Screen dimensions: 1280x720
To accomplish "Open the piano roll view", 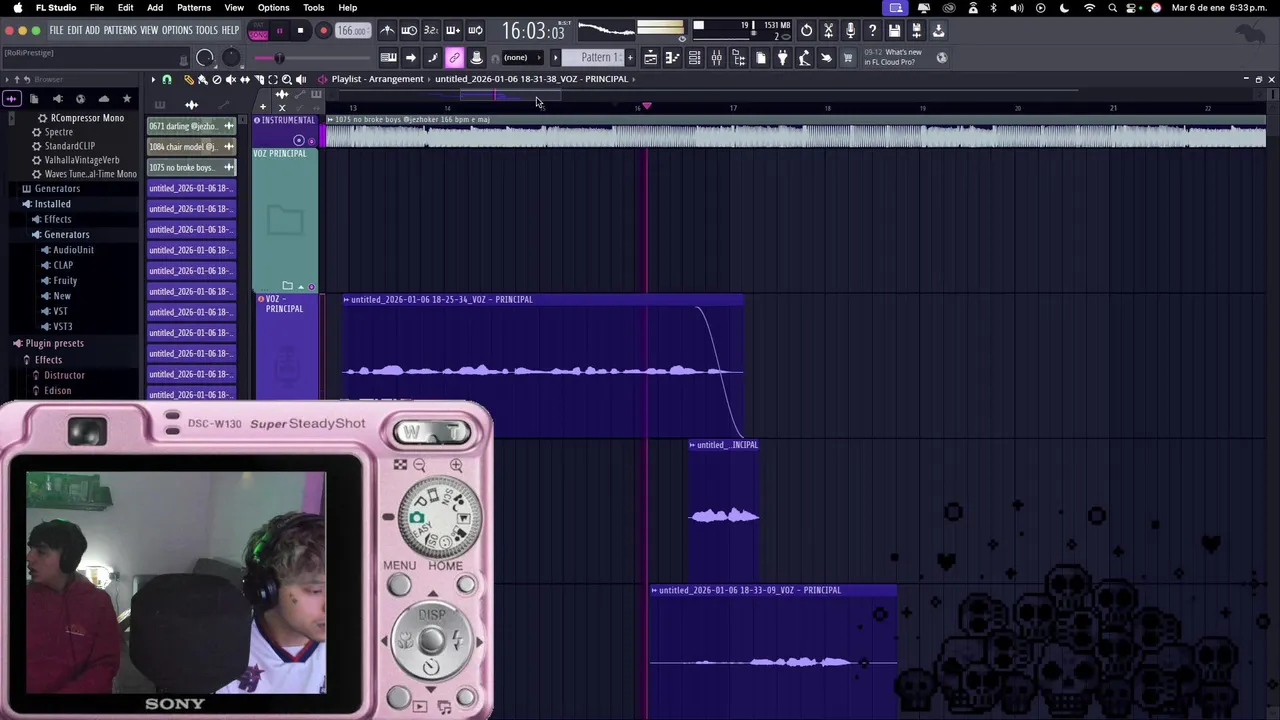I will [x=672, y=57].
